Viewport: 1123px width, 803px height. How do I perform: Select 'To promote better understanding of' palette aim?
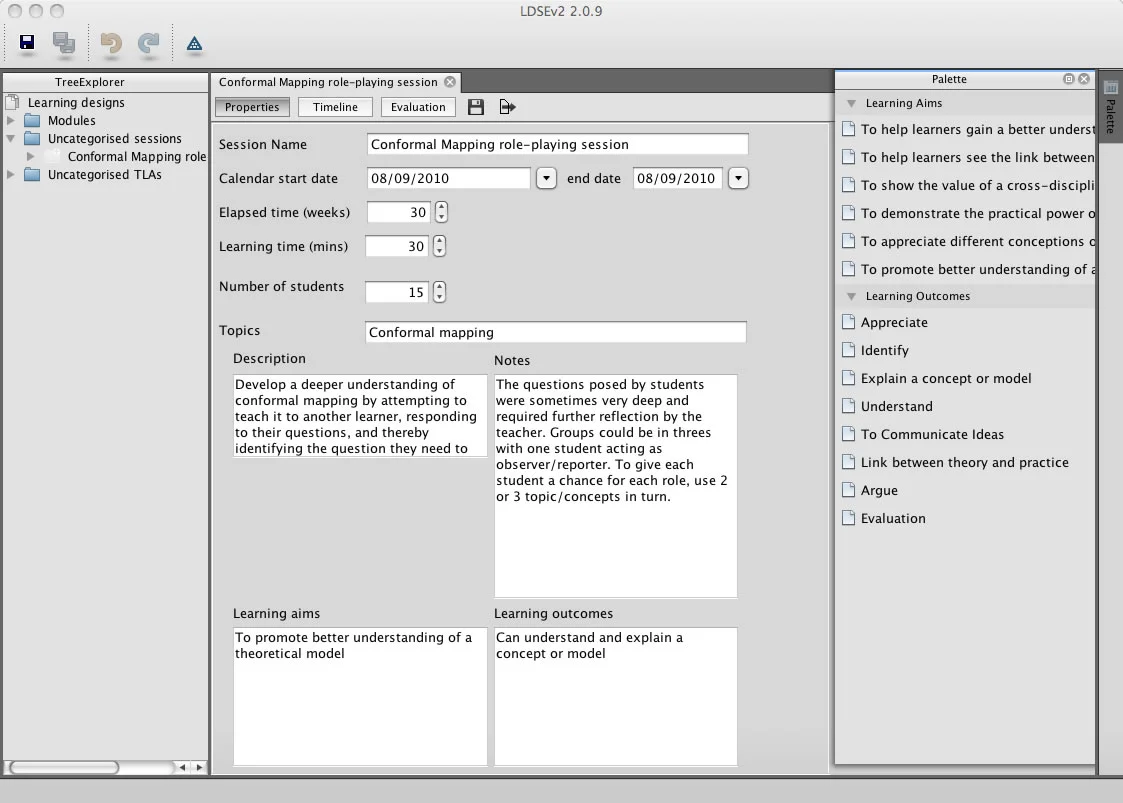(968, 269)
